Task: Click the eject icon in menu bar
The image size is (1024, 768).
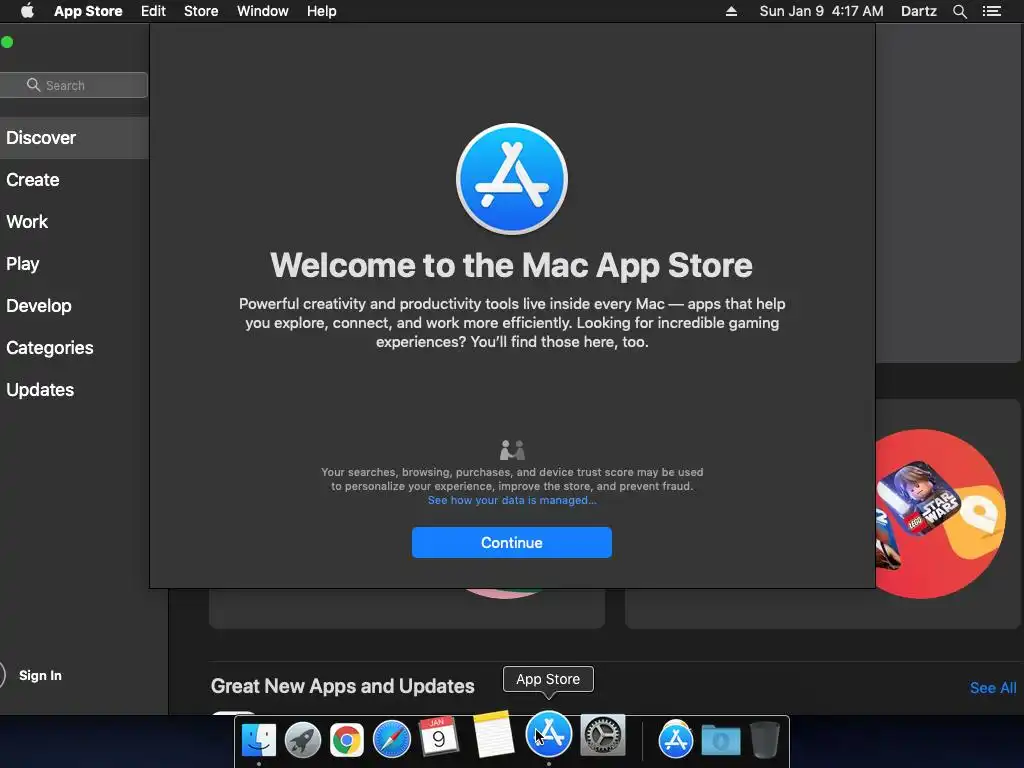Action: pyautogui.click(x=731, y=11)
